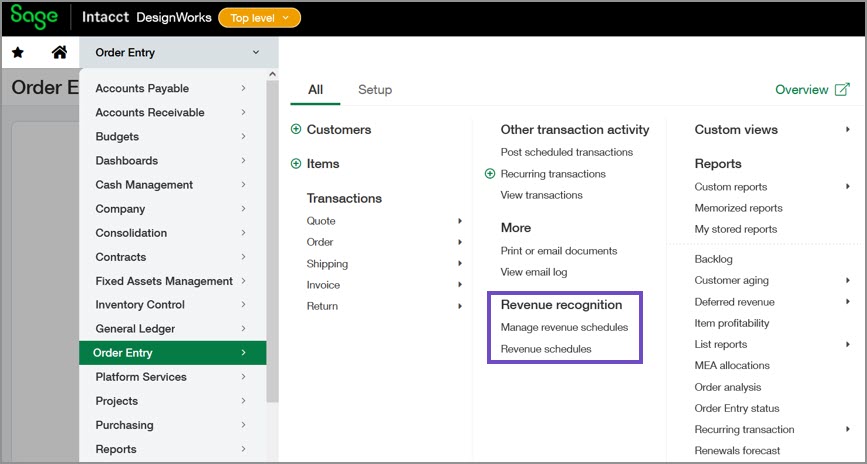The height and width of the screenshot is (464, 867).
Task: Click the Items heading
Action: tap(323, 164)
